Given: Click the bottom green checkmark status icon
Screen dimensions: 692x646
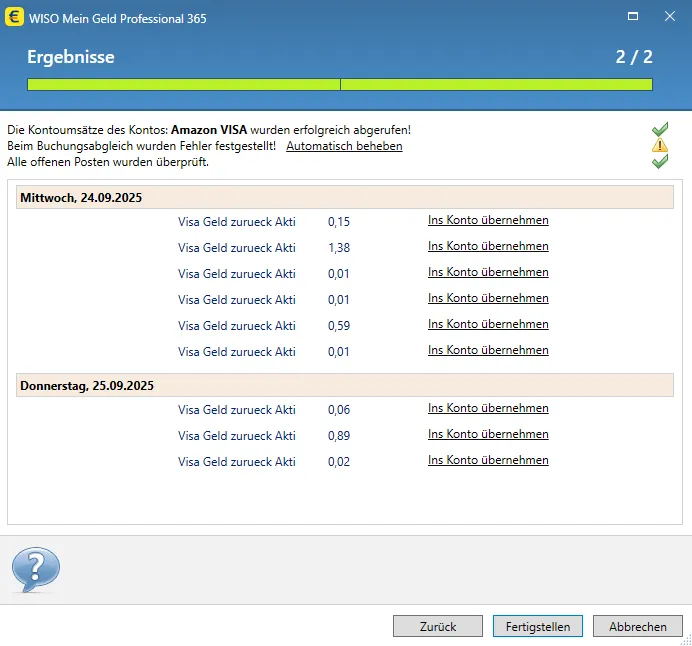Looking at the screenshot, I should pos(659,161).
